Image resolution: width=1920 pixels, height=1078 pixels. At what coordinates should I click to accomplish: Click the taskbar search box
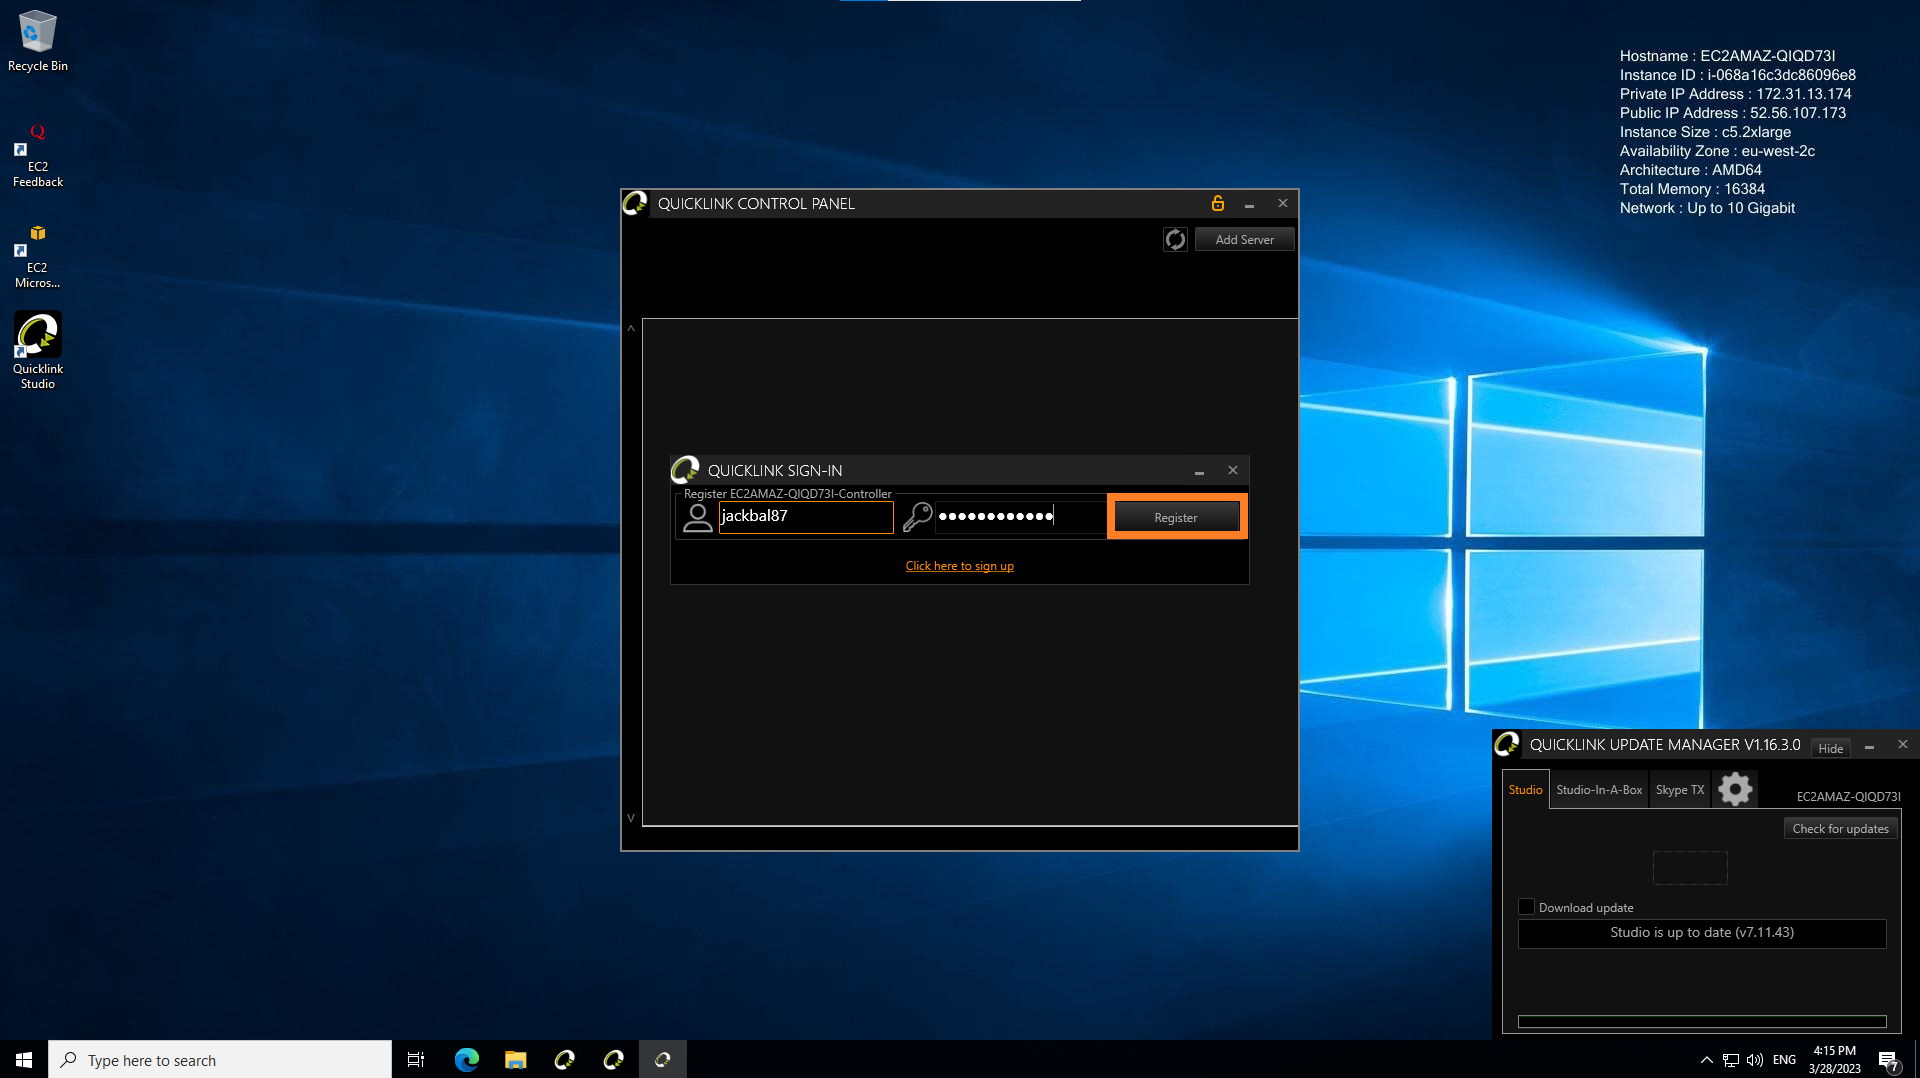220,1060
